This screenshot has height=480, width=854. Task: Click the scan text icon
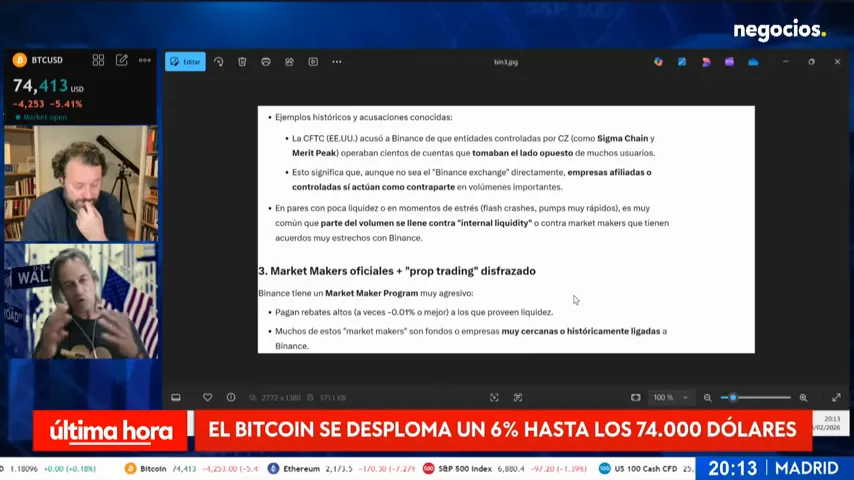click(518, 398)
